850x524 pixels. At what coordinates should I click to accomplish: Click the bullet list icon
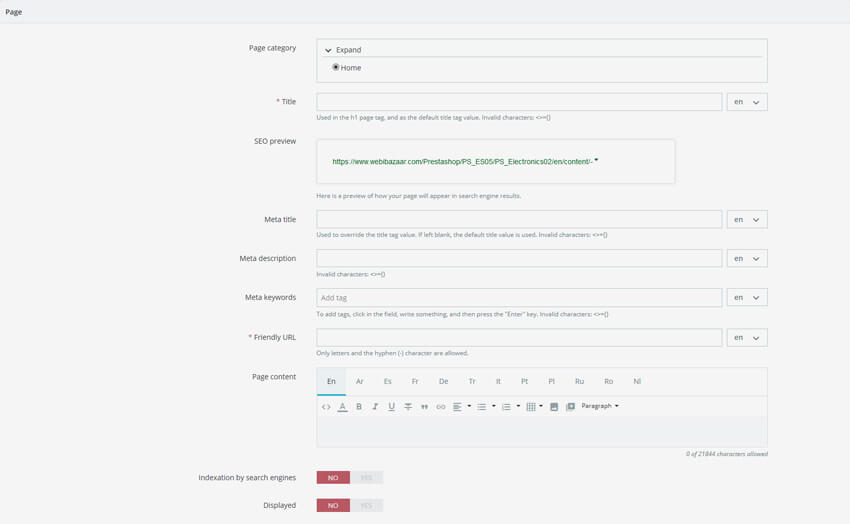[481, 406]
